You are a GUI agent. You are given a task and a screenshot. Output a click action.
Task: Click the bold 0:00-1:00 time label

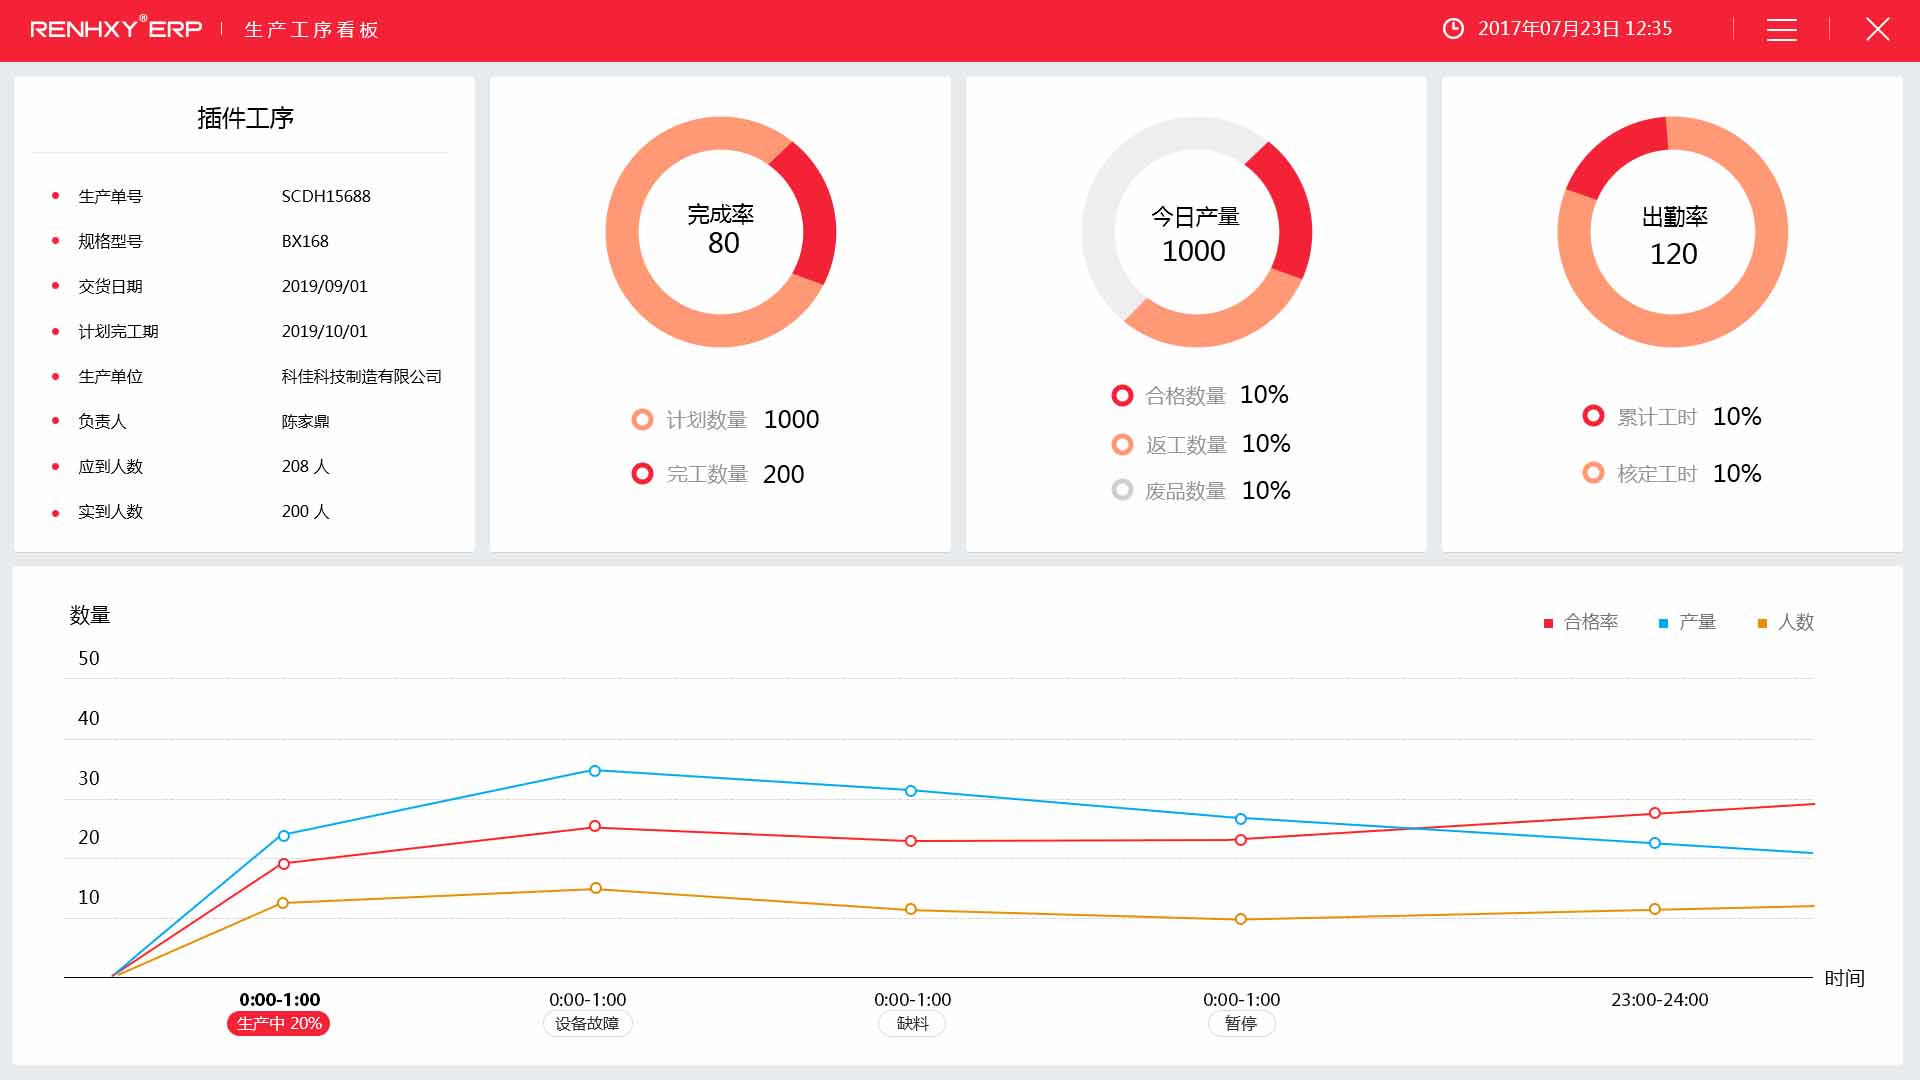click(280, 999)
